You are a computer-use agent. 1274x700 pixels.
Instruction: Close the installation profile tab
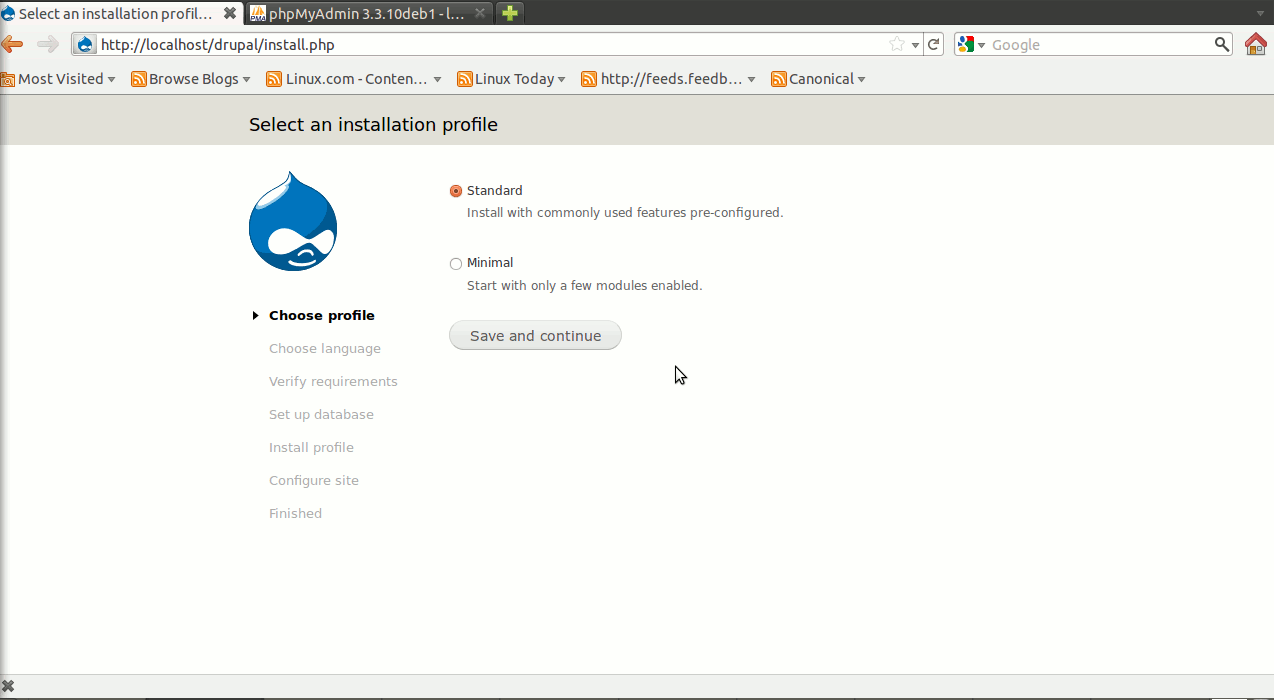[230, 14]
